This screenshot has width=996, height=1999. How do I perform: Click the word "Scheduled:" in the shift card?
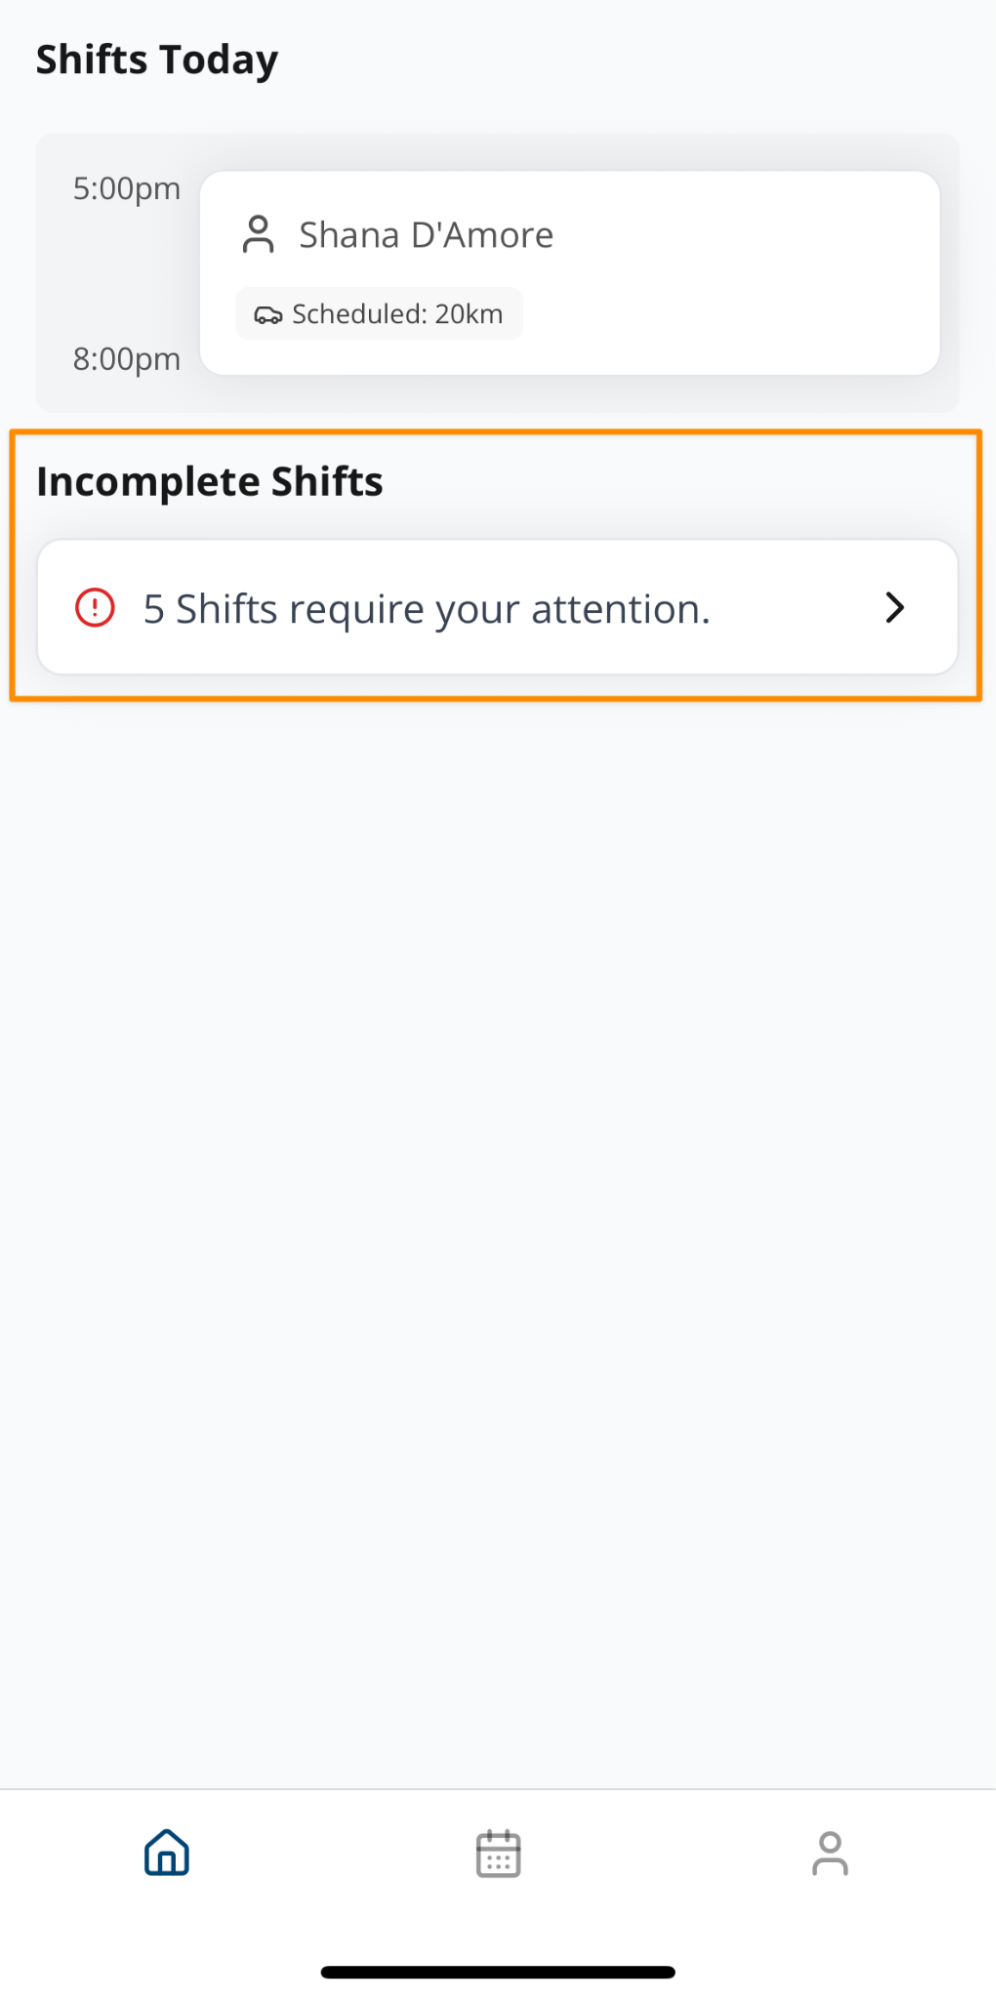pyautogui.click(x=359, y=314)
